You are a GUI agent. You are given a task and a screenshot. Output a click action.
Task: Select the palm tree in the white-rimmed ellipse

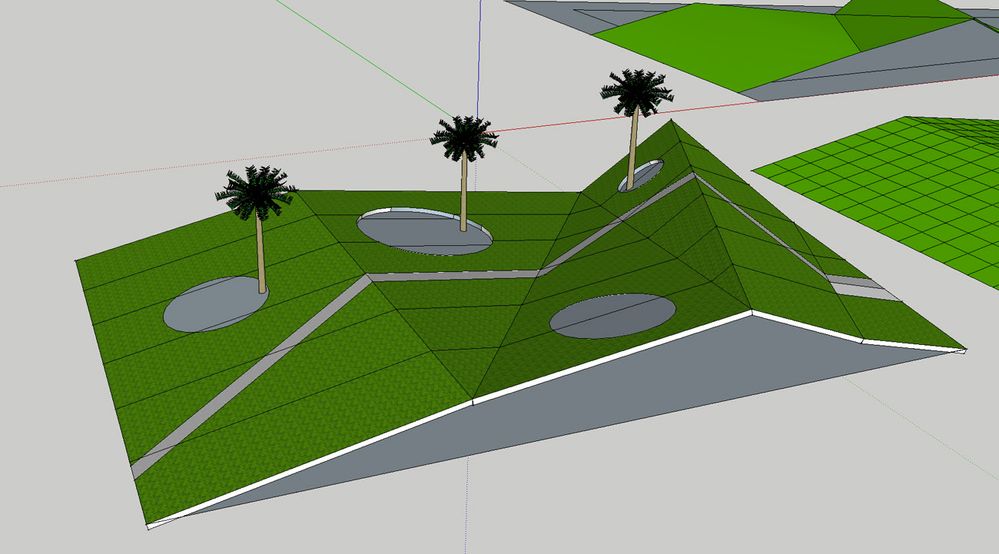tap(464, 172)
